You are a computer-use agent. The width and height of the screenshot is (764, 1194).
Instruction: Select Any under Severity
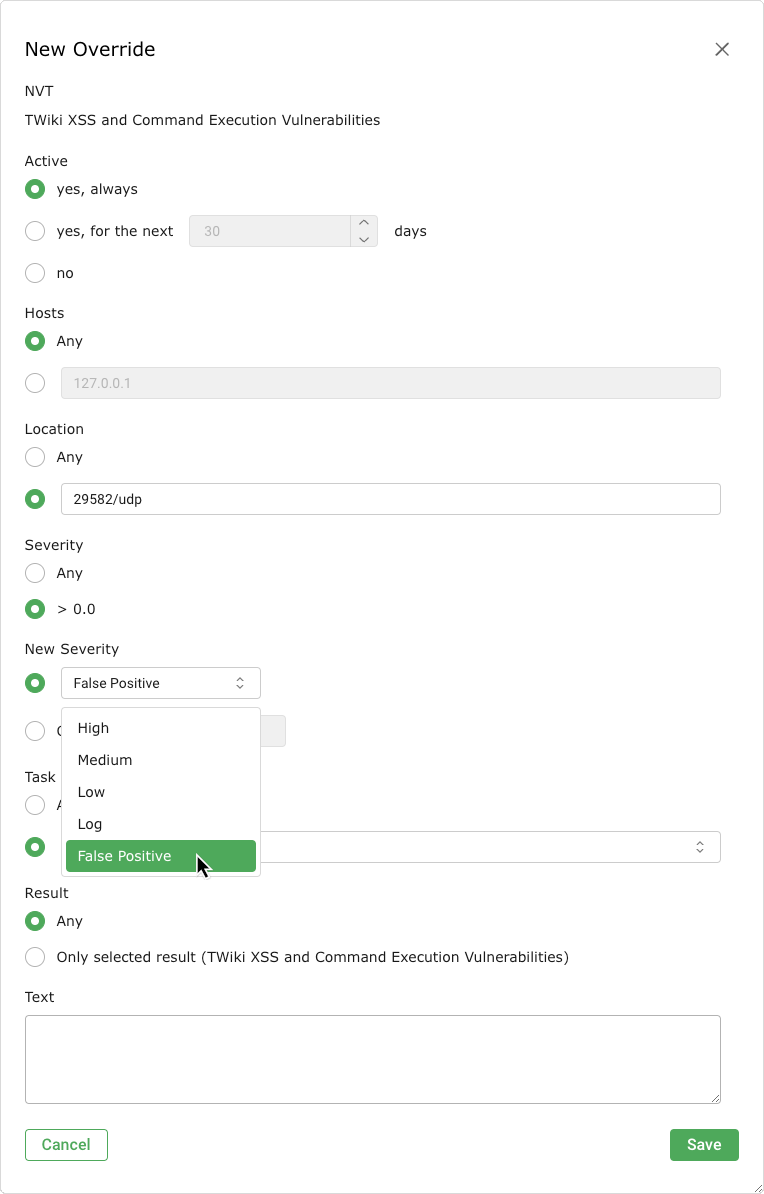click(x=35, y=573)
